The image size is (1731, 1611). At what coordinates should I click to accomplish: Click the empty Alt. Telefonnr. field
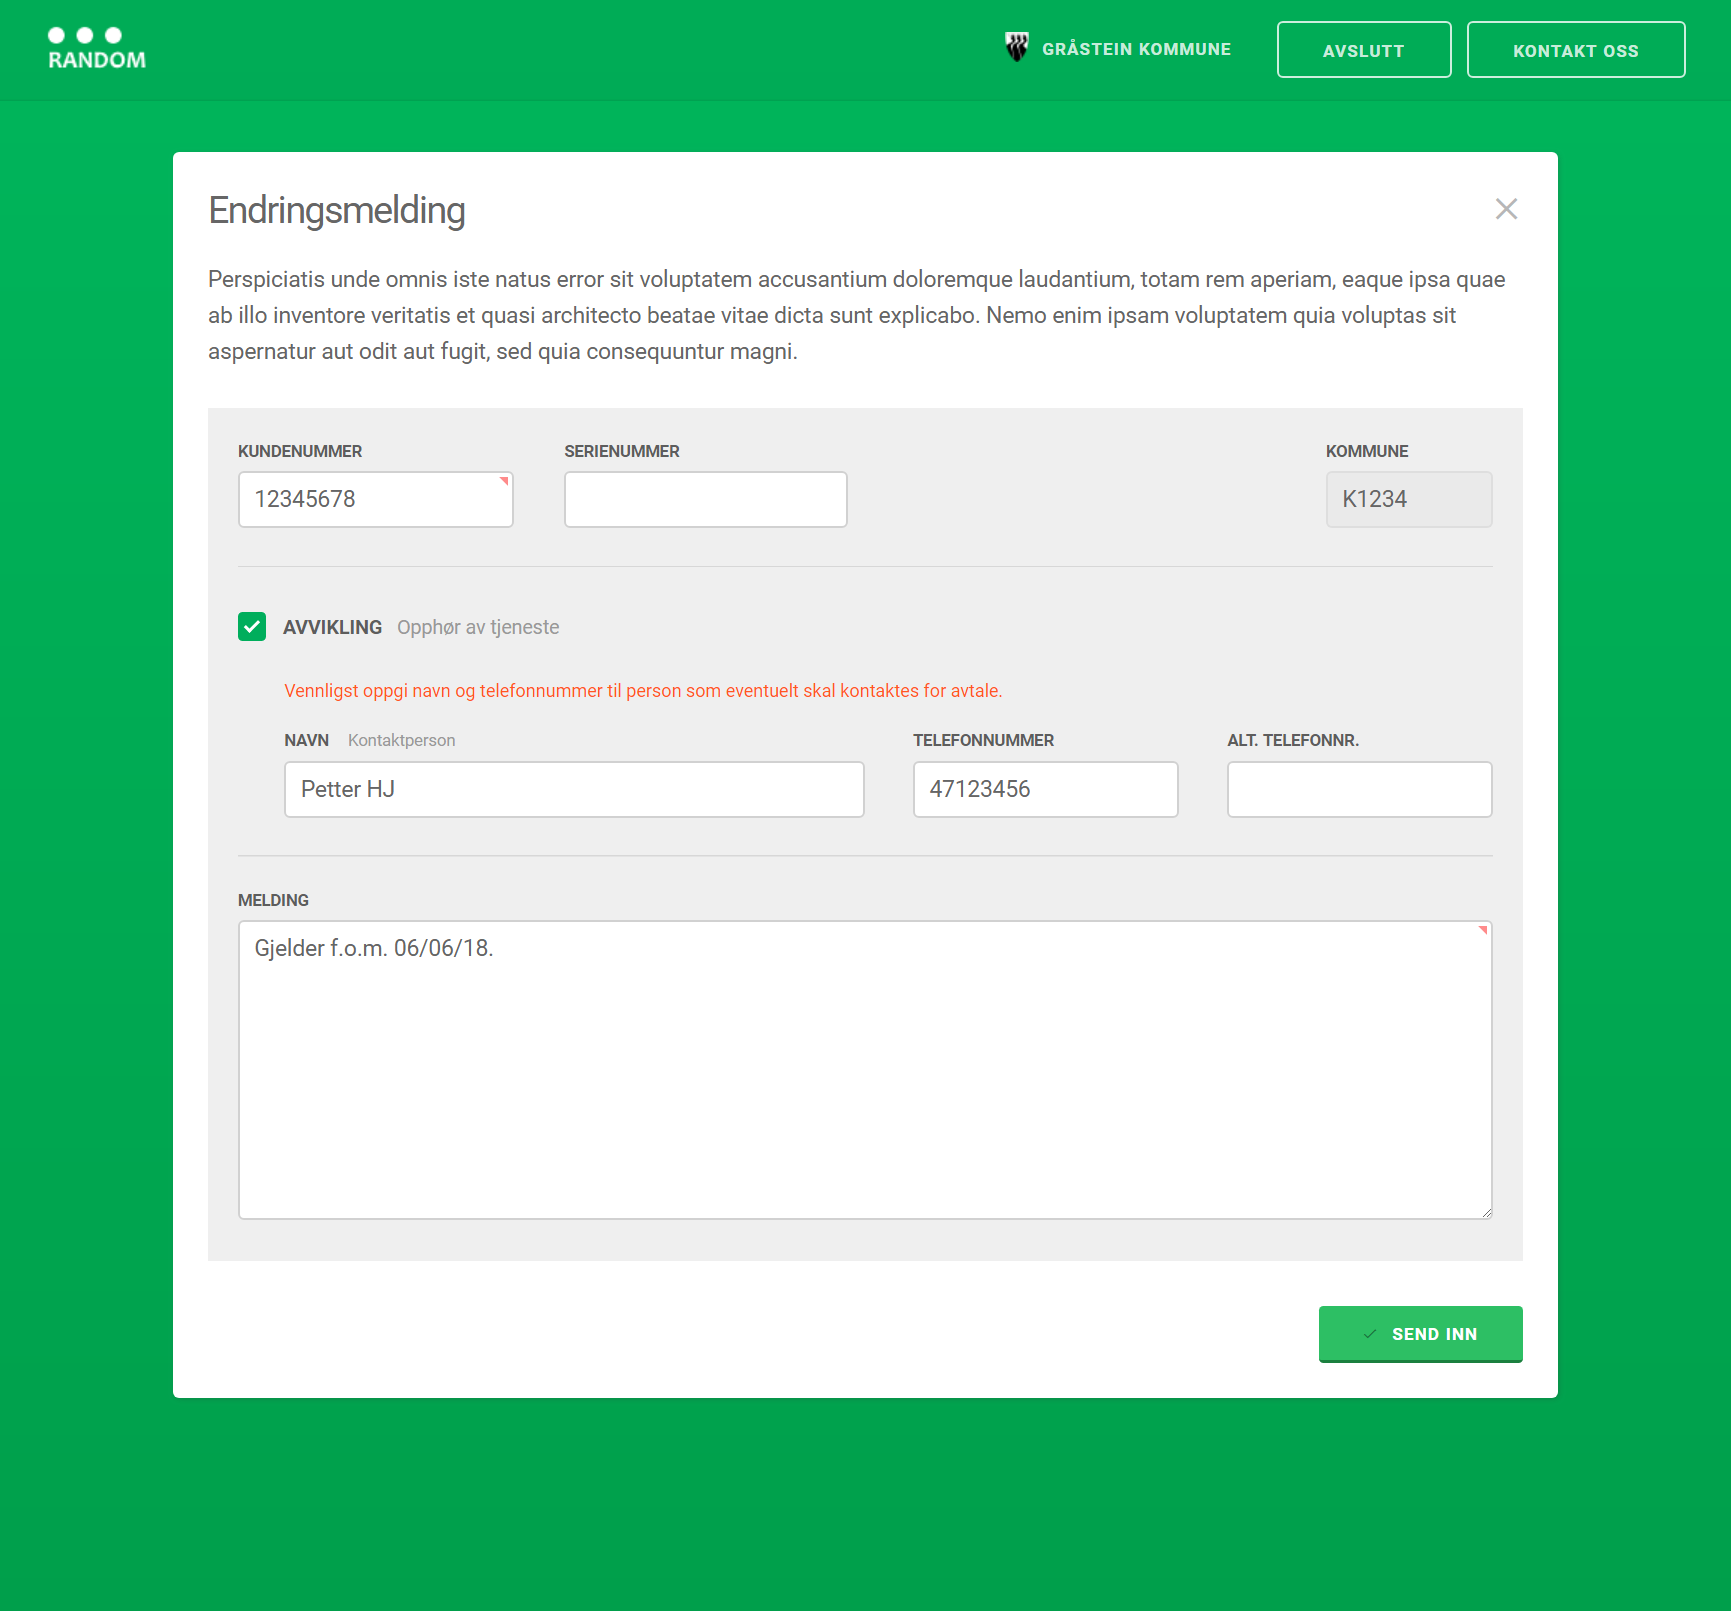pos(1360,789)
